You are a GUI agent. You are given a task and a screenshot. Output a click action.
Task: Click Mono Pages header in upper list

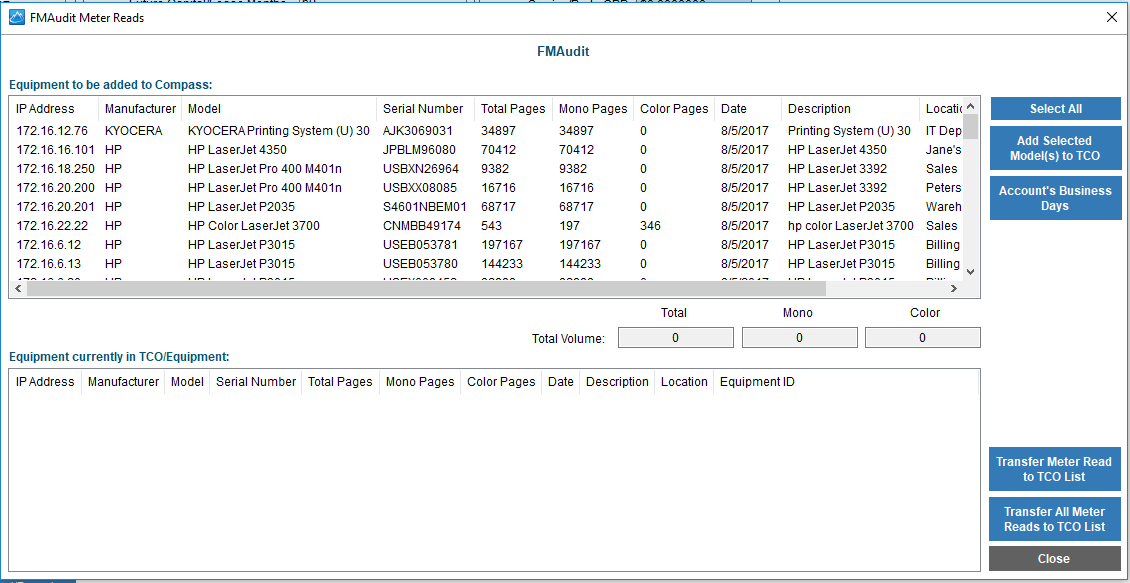(x=593, y=109)
